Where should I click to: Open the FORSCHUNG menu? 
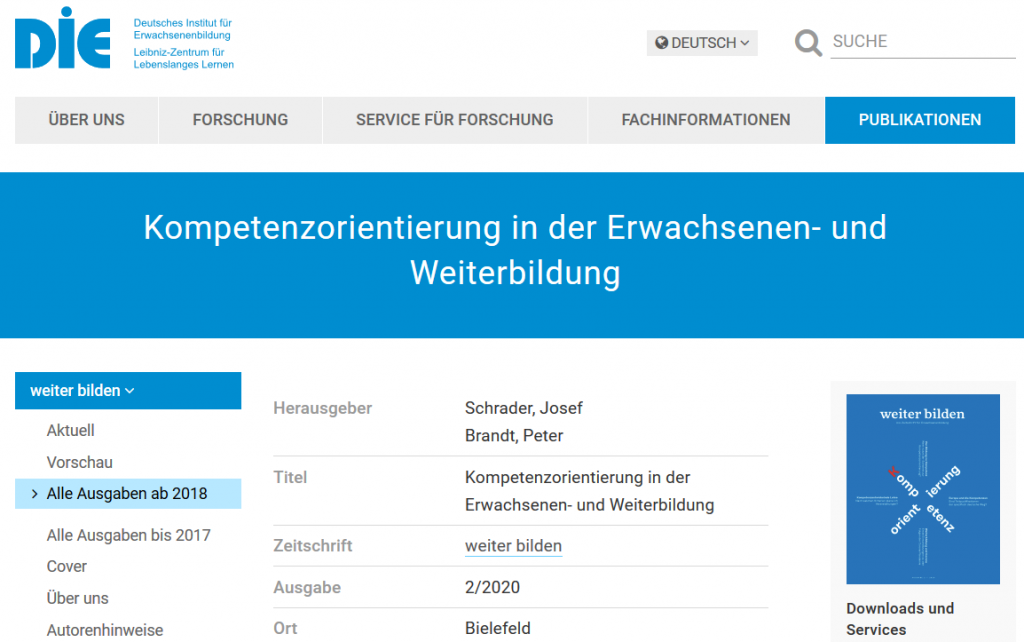240,120
